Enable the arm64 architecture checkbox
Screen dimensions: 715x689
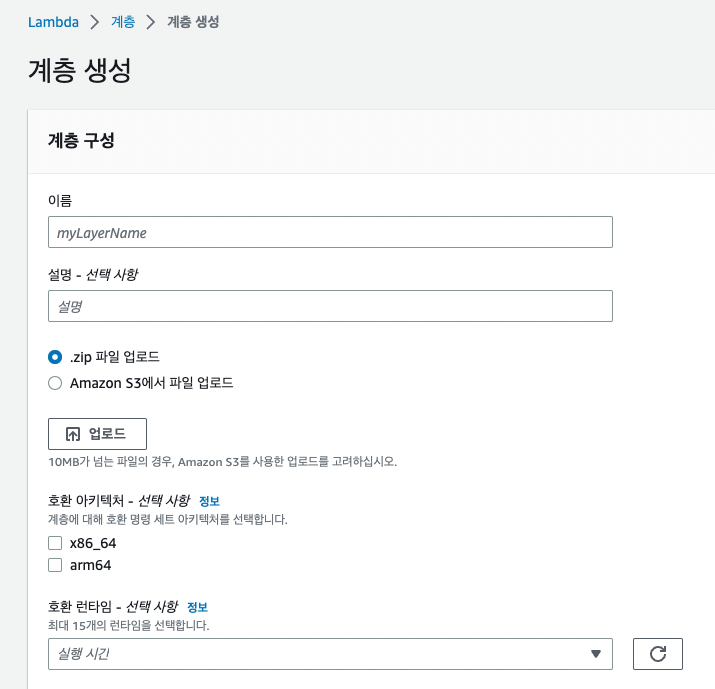tap(55, 565)
